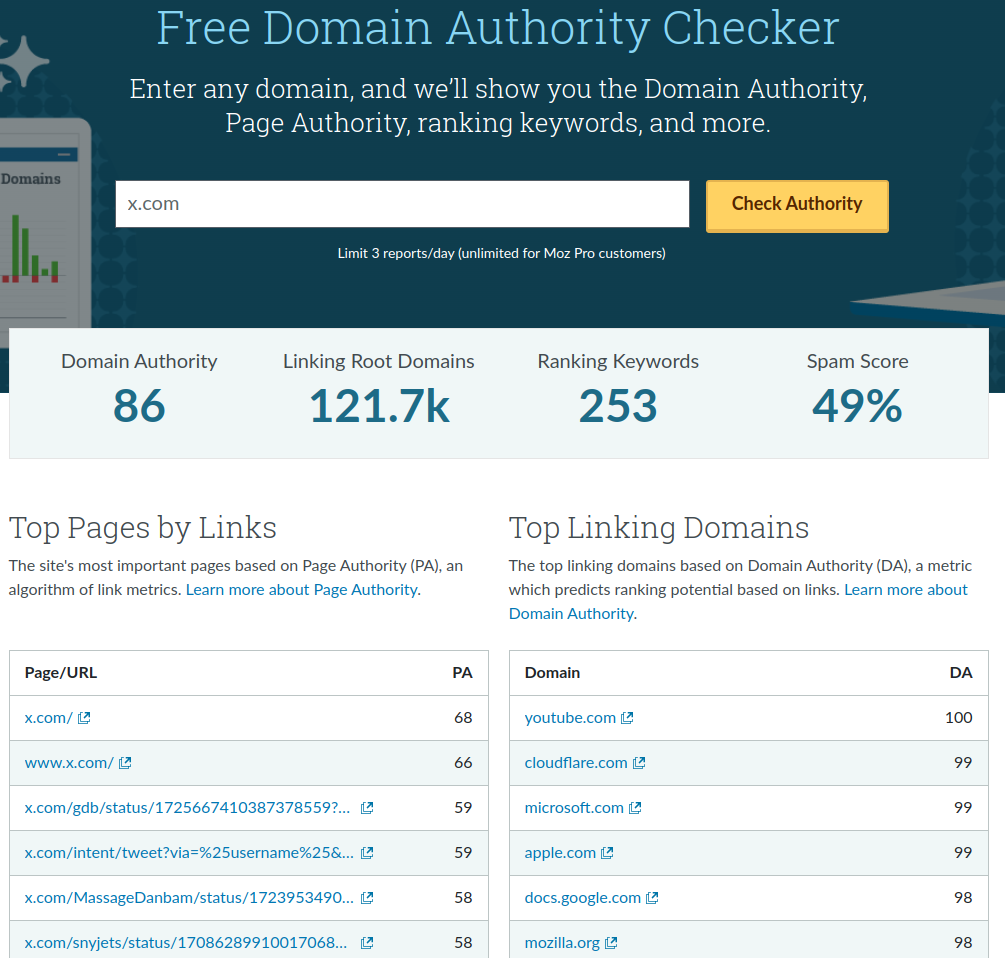Open the youtube.com domain link
The image size is (1005, 958).
pos(570,718)
